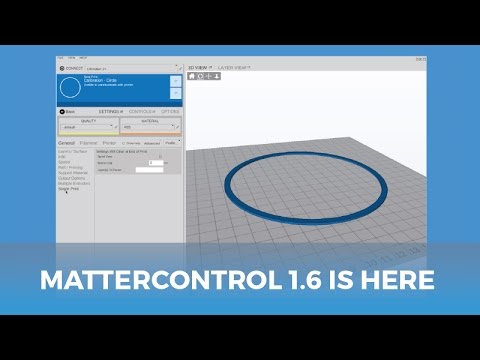Open the third menu in the menu bar
The image size is (480, 360).
pos(83,58)
